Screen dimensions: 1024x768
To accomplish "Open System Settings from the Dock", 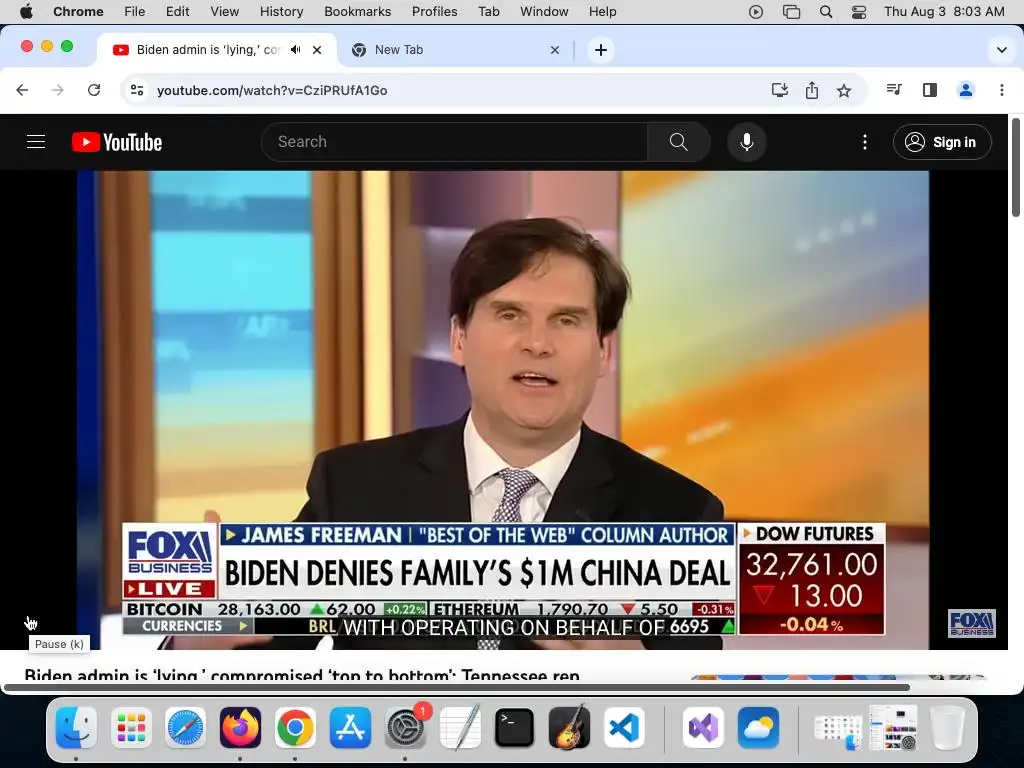I will point(405,727).
